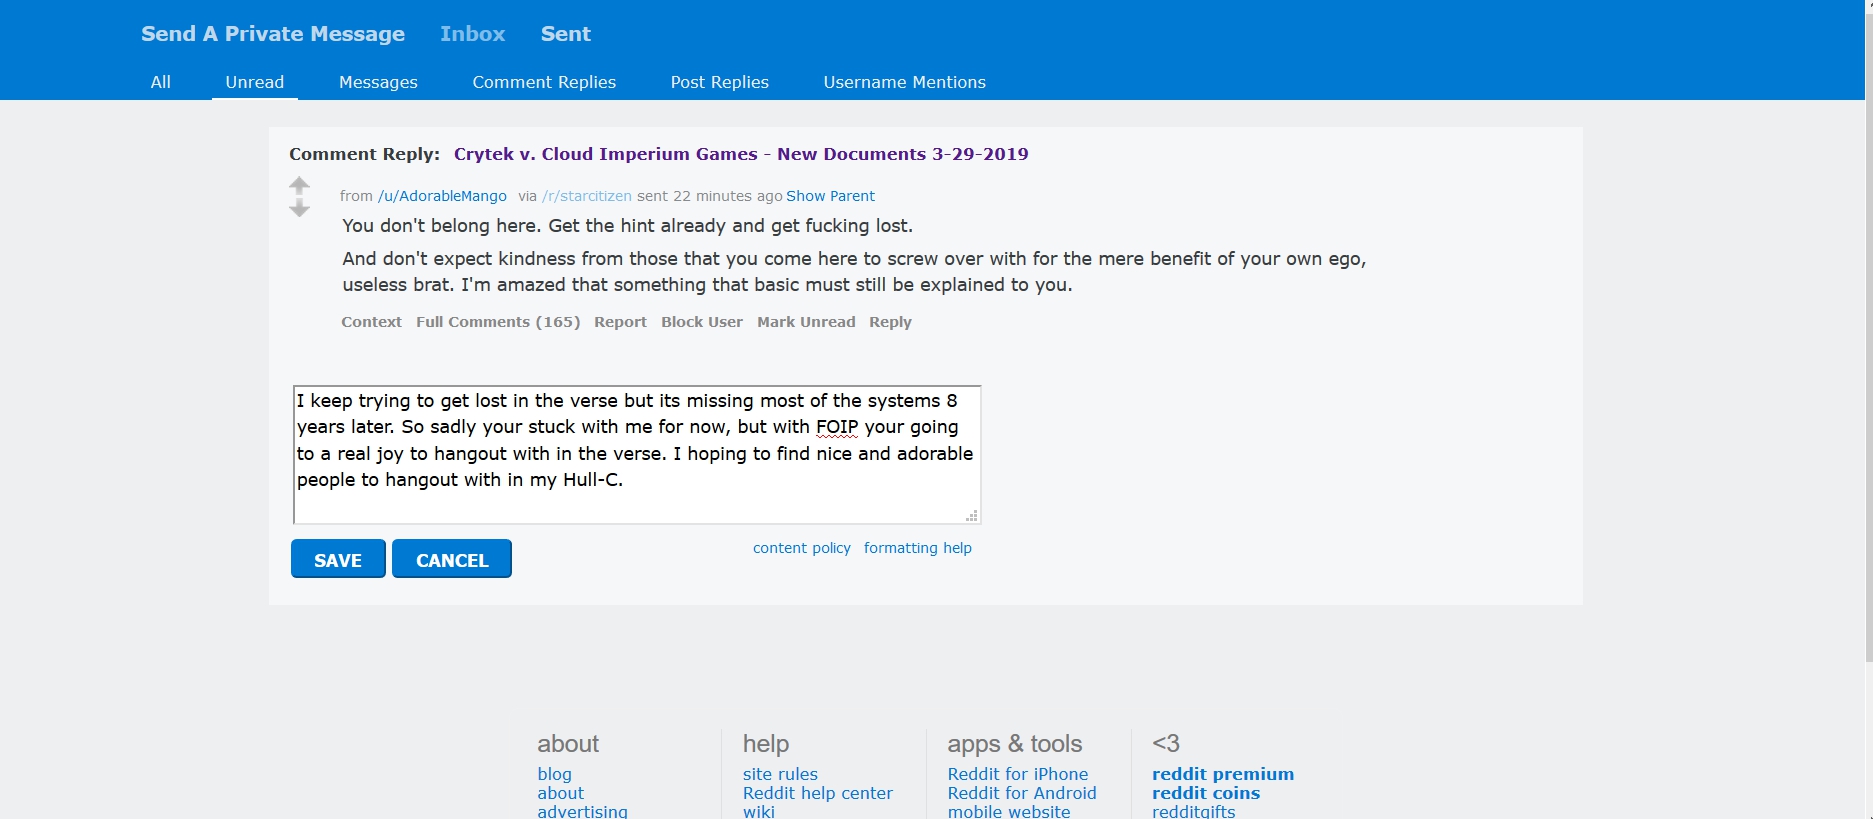
Task: Open Send A Private Message tab
Action: (x=273, y=34)
